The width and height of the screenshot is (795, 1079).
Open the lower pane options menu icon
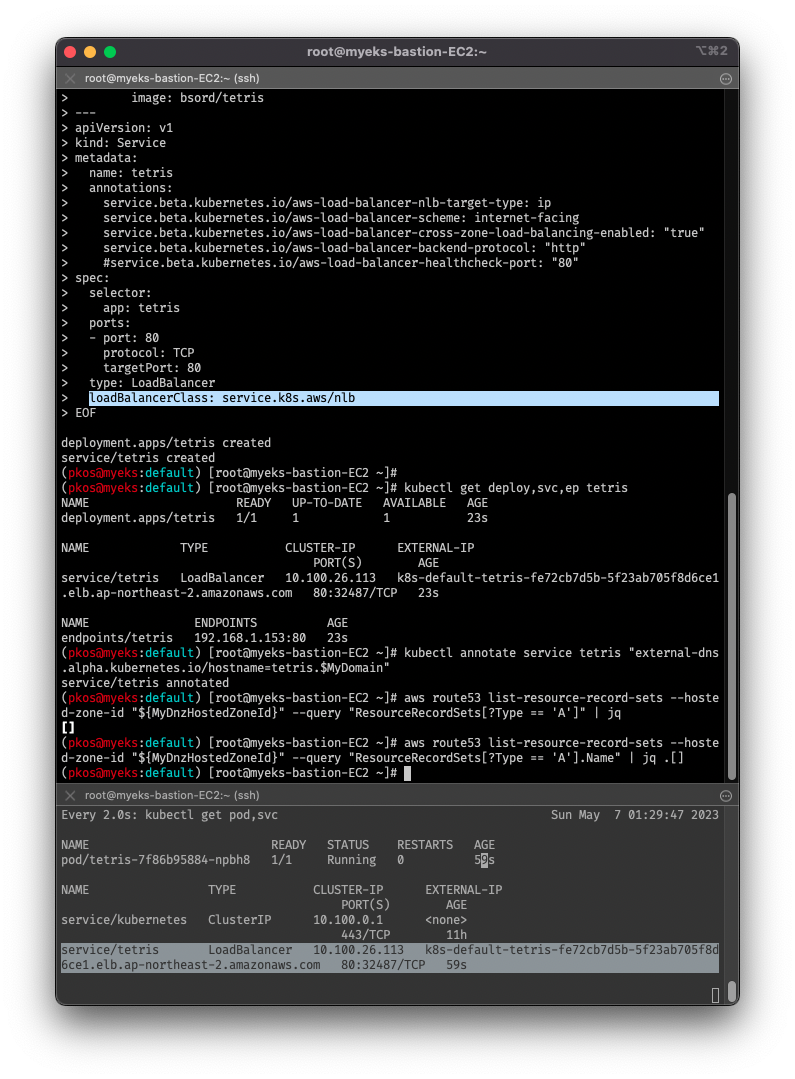[x=725, y=796]
